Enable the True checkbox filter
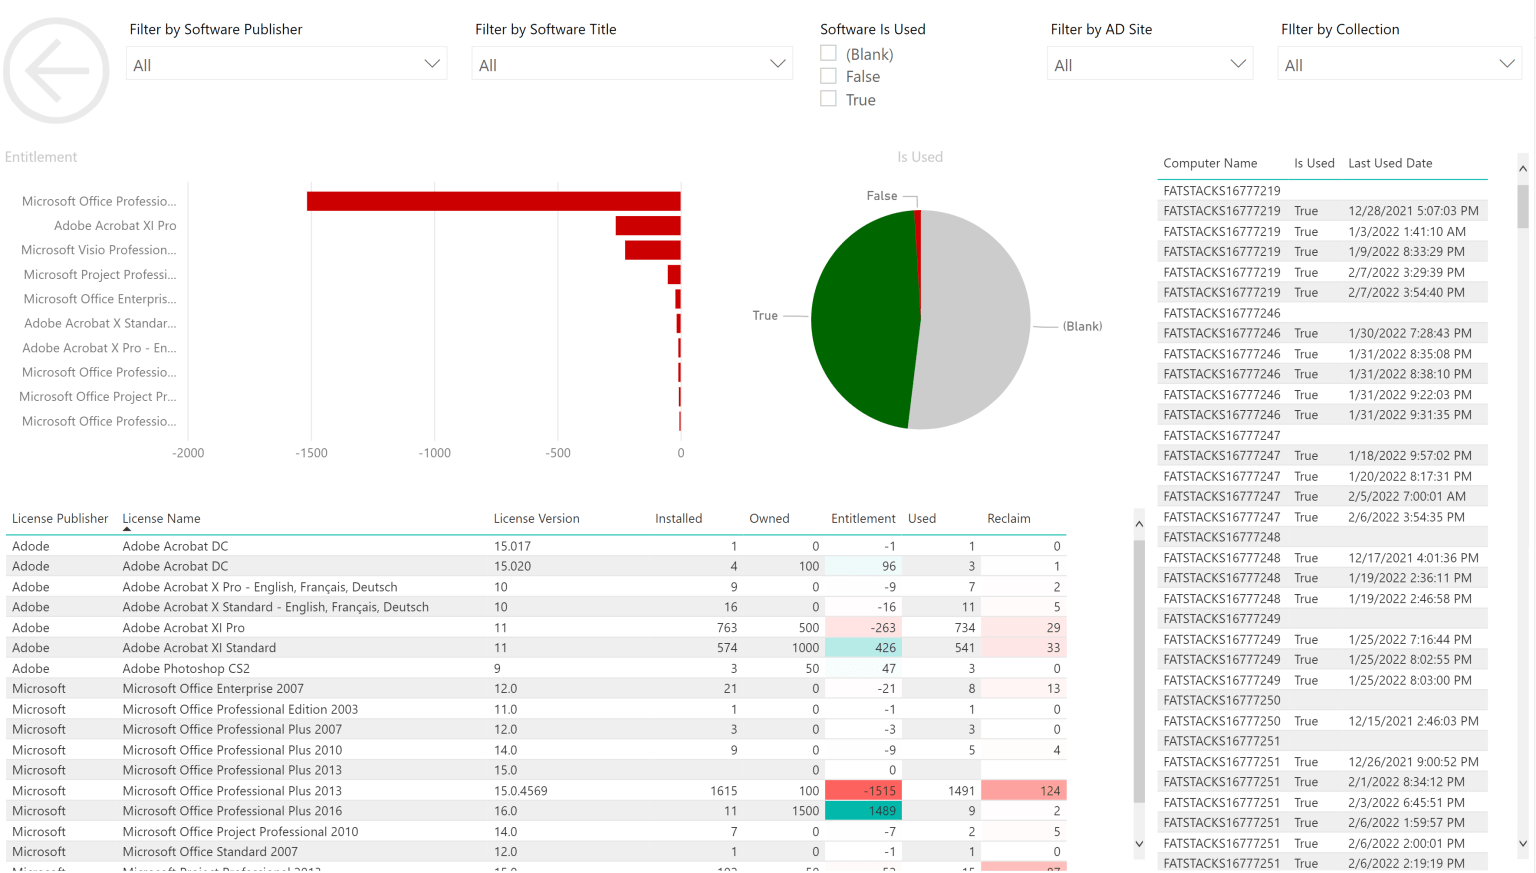Image resolution: width=1536 pixels, height=873 pixels. 828,100
